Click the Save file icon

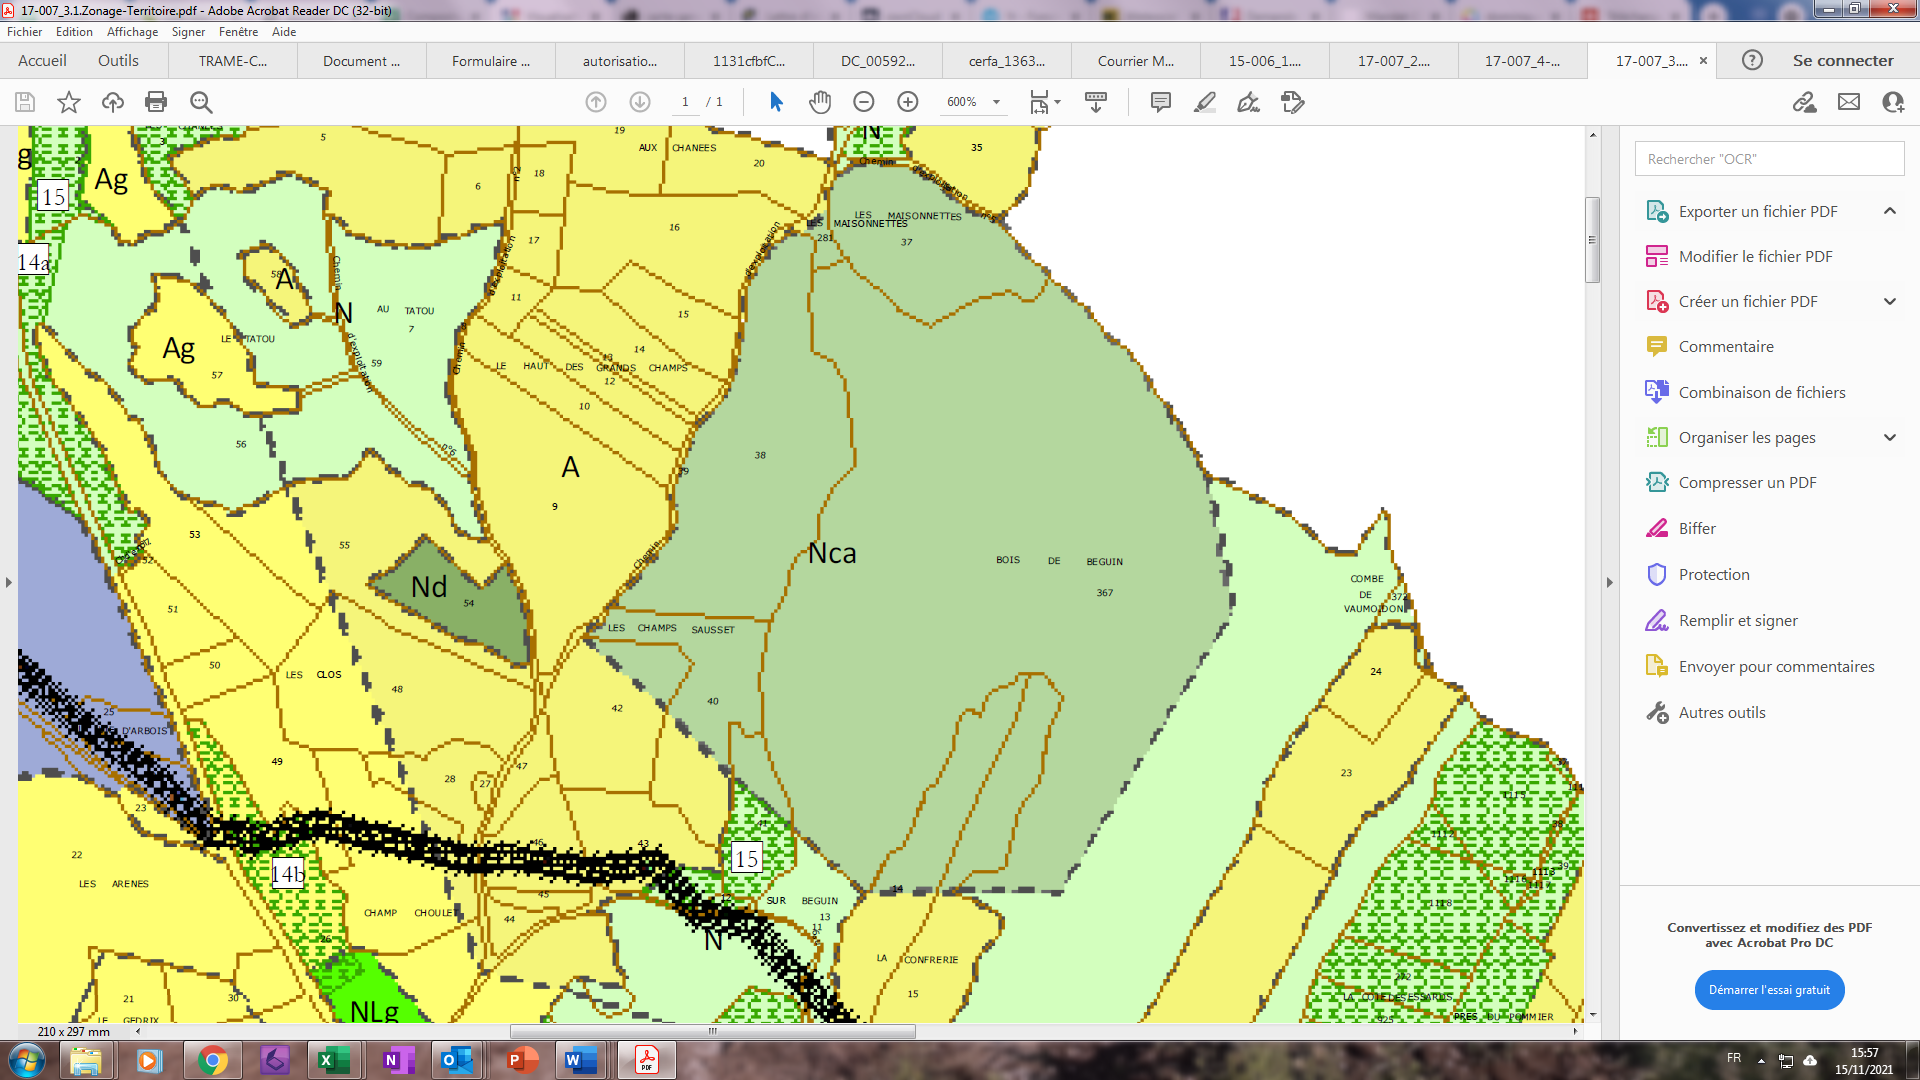(x=25, y=102)
